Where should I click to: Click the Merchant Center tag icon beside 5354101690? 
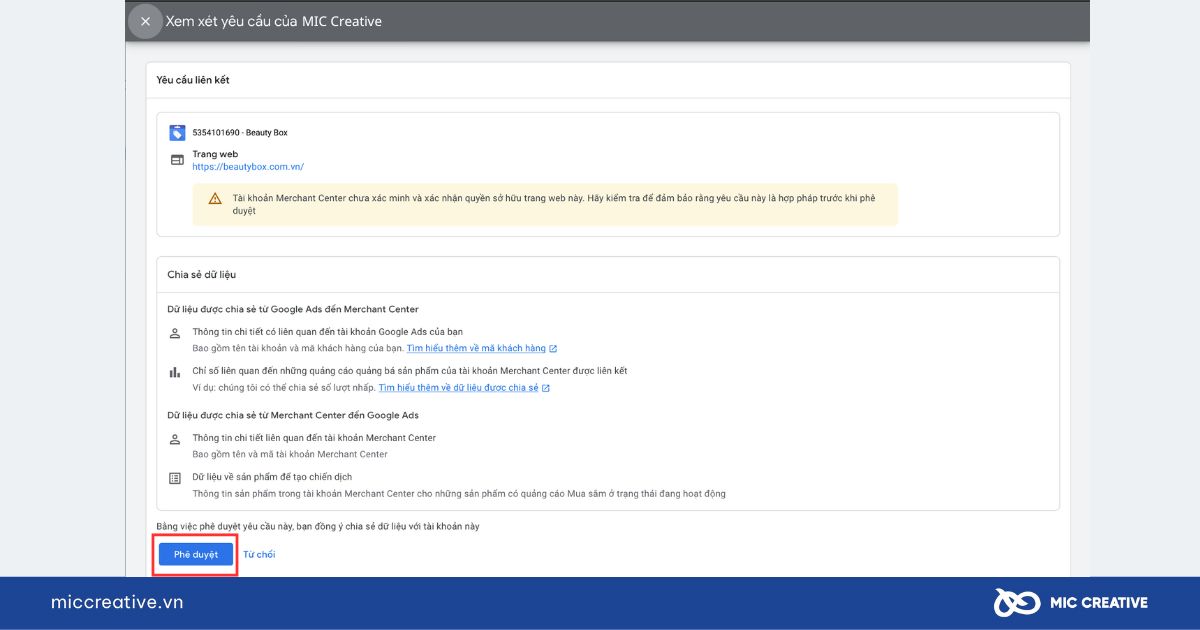(x=177, y=132)
